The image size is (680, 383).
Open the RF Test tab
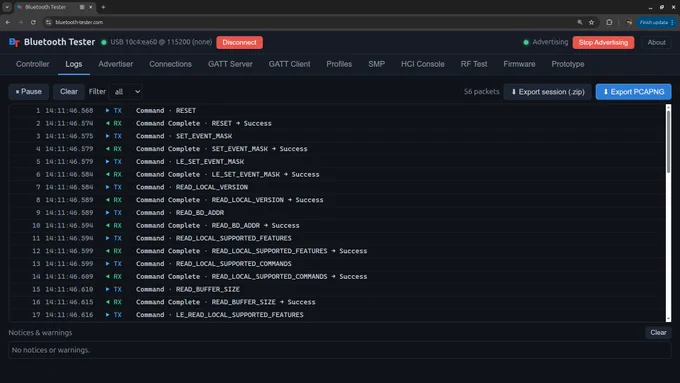[474, 64]
